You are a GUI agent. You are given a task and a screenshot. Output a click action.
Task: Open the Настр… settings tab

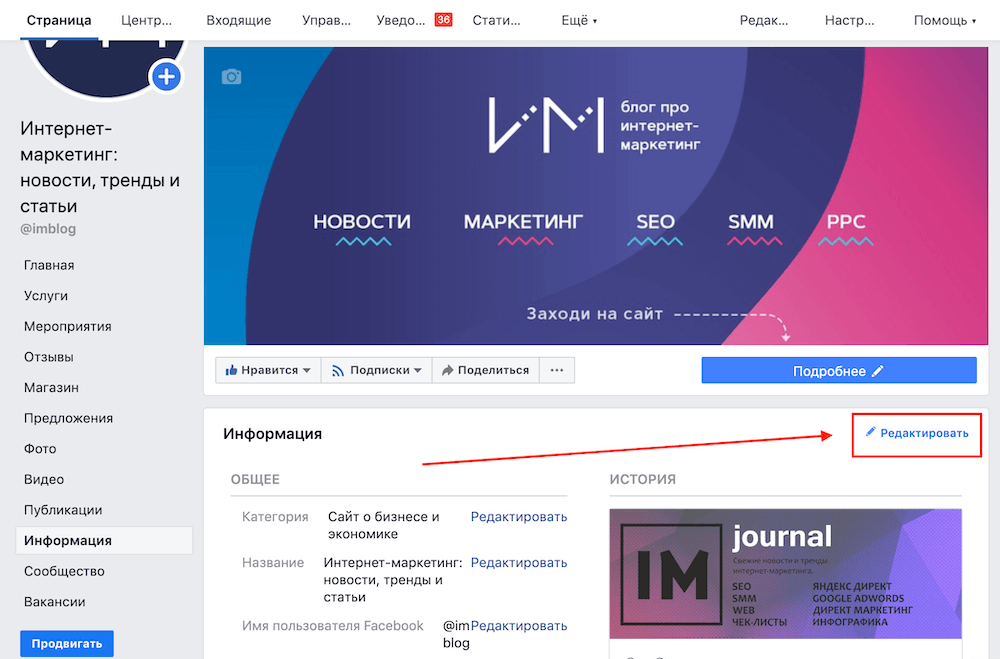tap(849, 20)
